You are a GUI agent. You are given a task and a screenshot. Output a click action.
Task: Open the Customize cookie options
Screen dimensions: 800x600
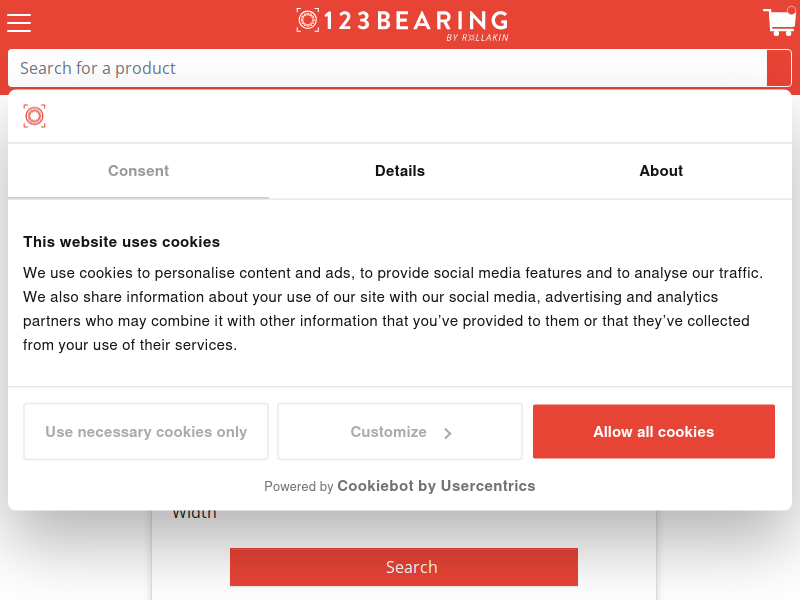pyautogui.click(x=400, y=432)
